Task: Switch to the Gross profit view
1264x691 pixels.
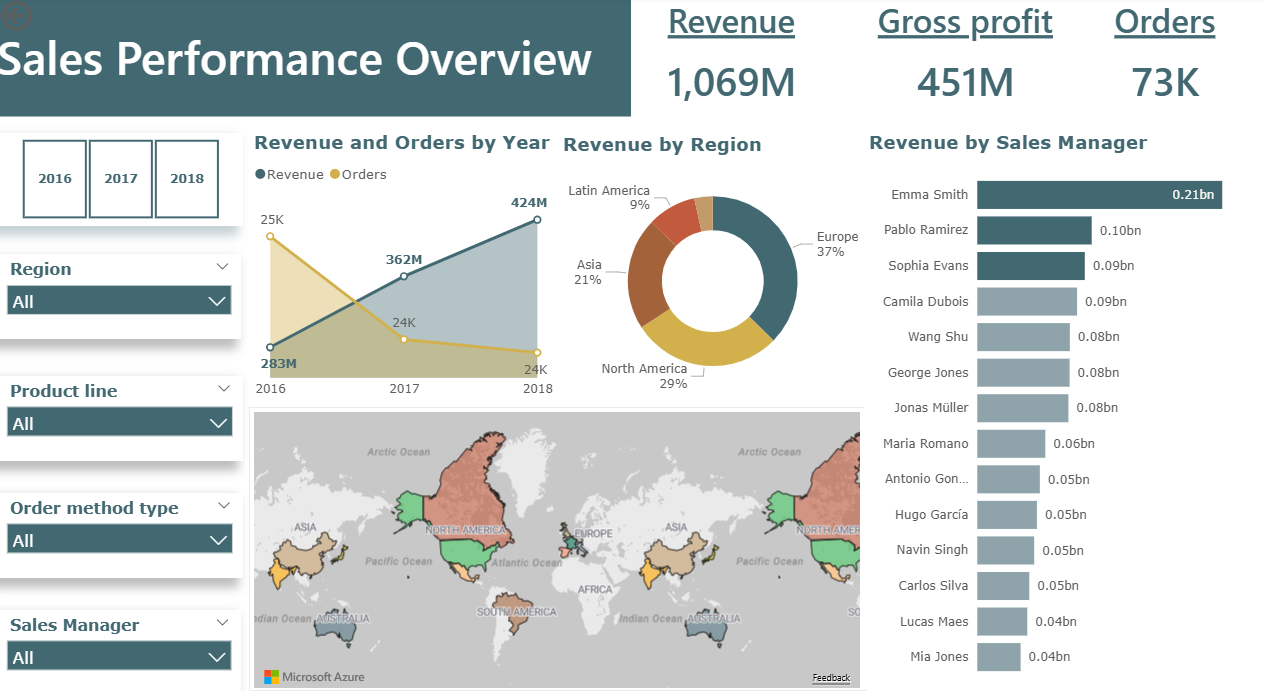Action: tap(965, 22)
